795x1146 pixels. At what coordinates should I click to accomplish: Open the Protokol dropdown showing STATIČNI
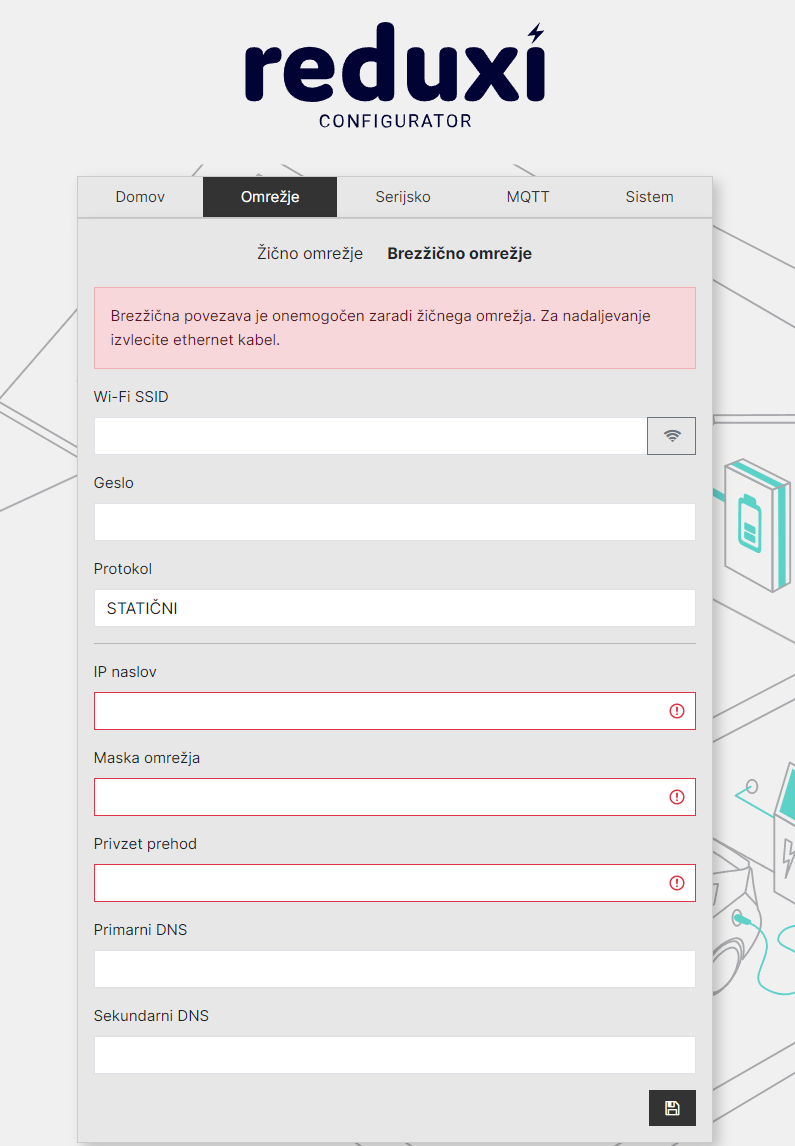point(395,608)
